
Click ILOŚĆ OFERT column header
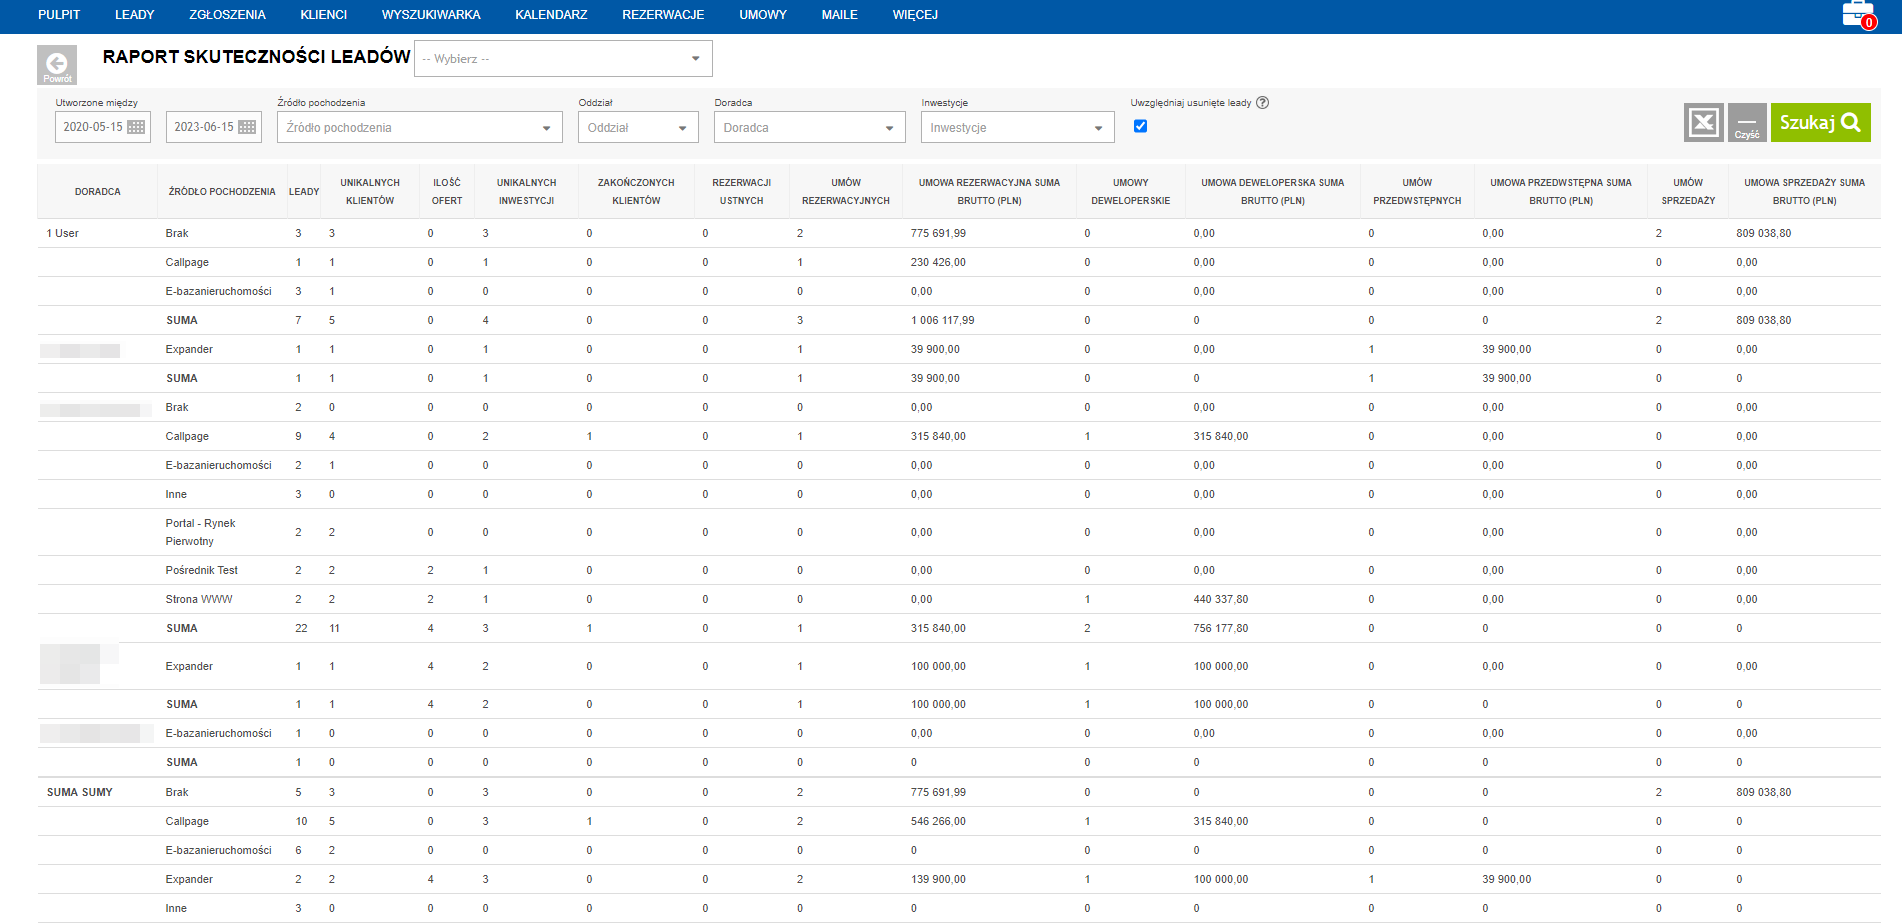coord(447,191)
